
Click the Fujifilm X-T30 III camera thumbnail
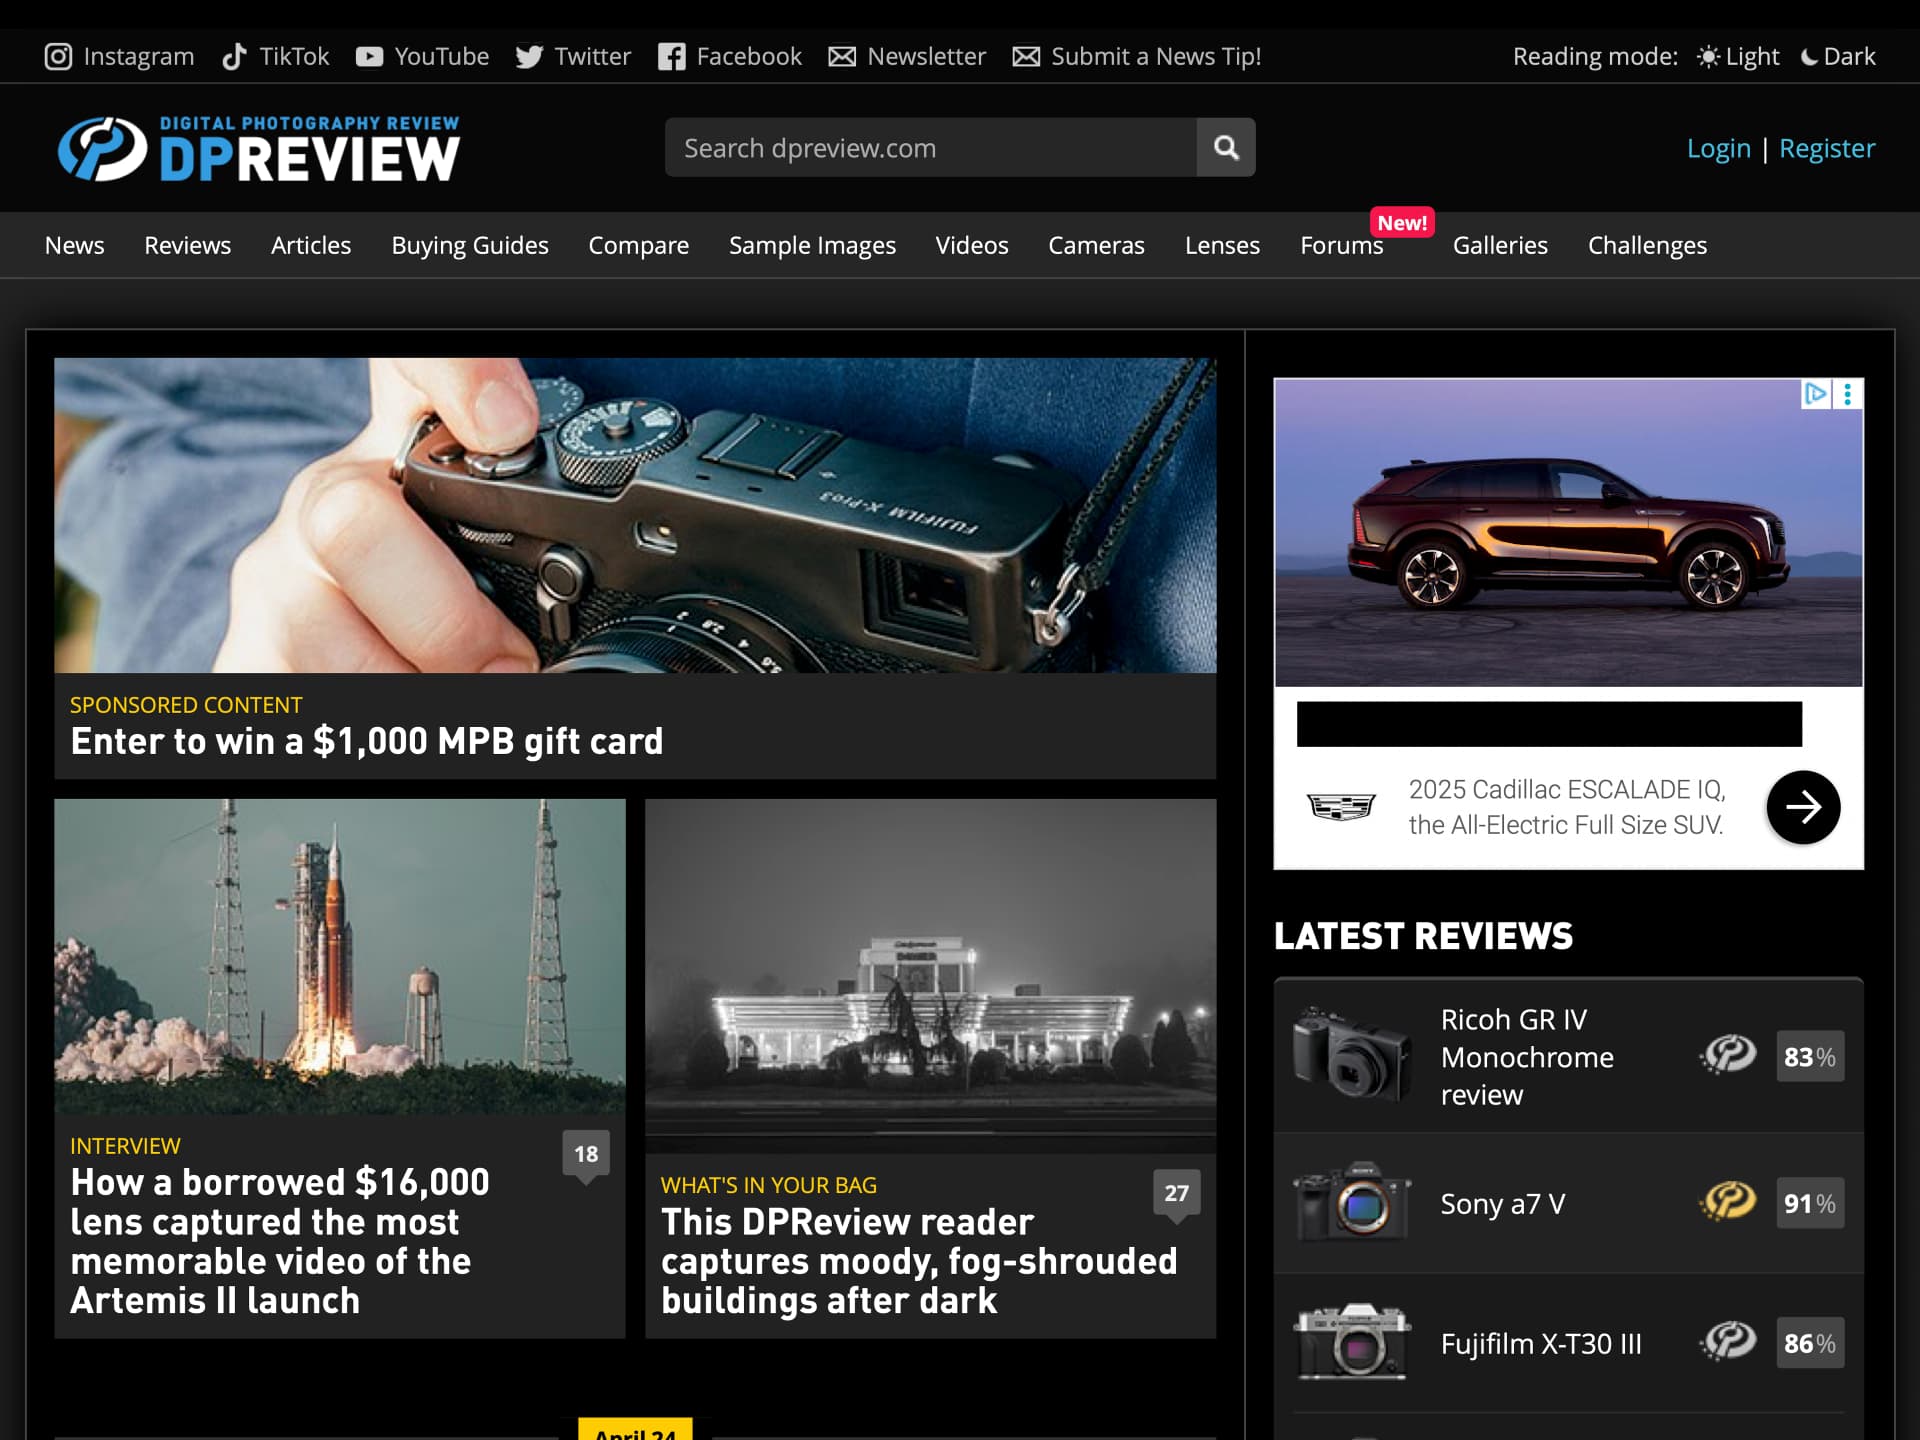[x=1351, y=1342]
